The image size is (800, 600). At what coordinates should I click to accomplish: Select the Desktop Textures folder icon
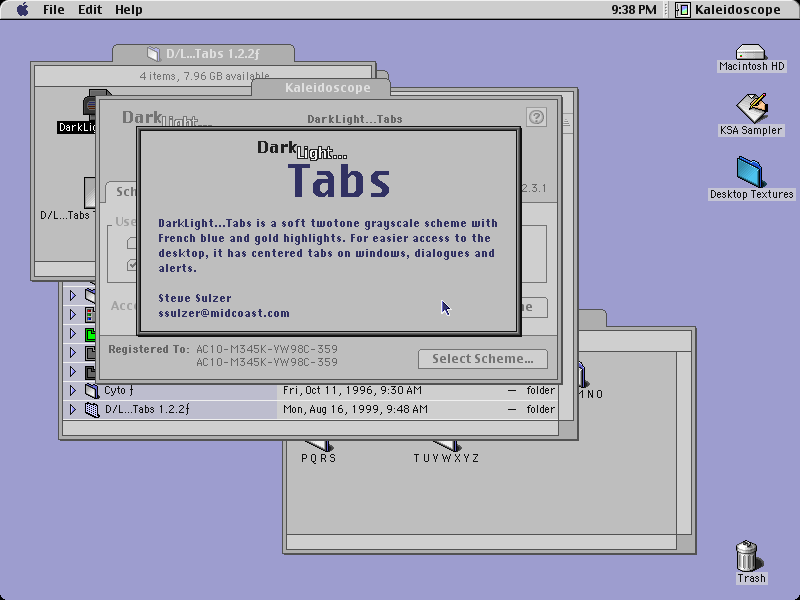coord(751,178)
